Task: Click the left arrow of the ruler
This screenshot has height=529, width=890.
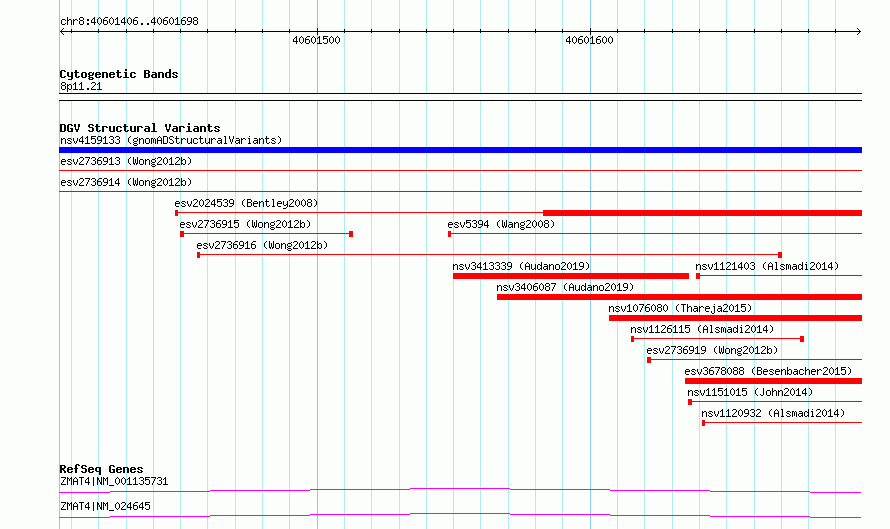Action: (63, 32)
